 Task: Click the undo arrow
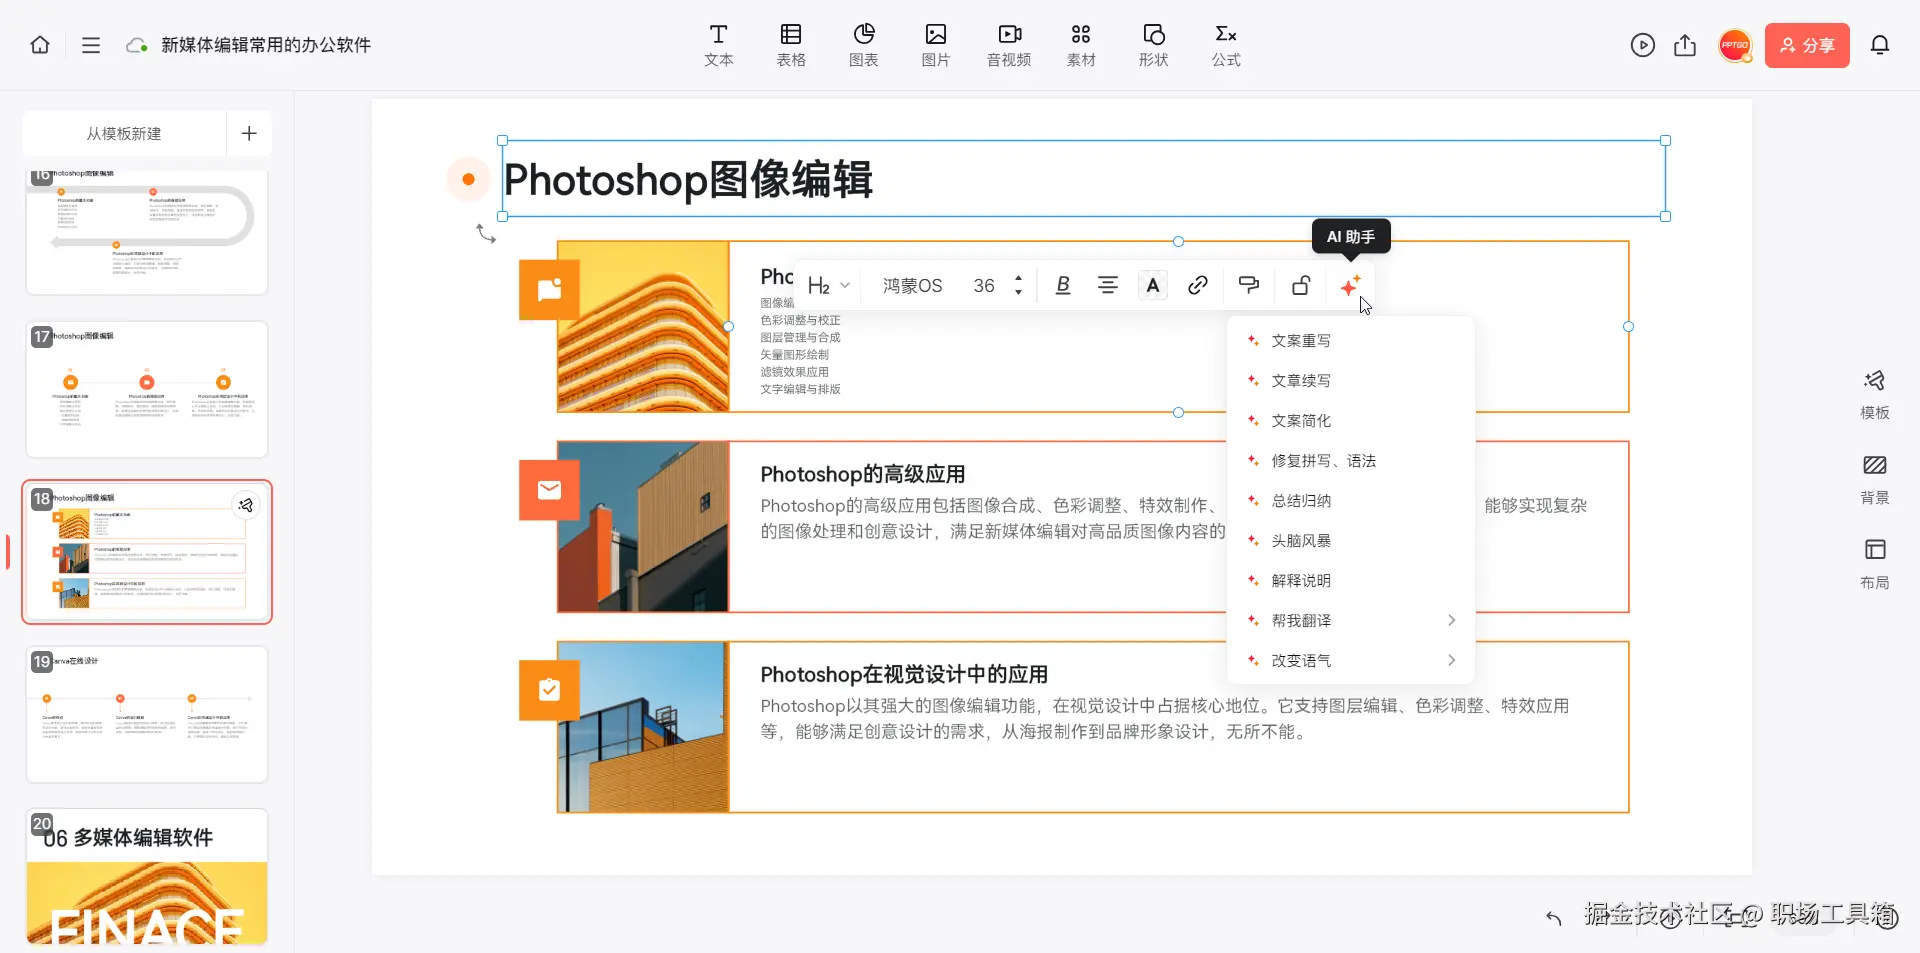tap(1553, 917)
